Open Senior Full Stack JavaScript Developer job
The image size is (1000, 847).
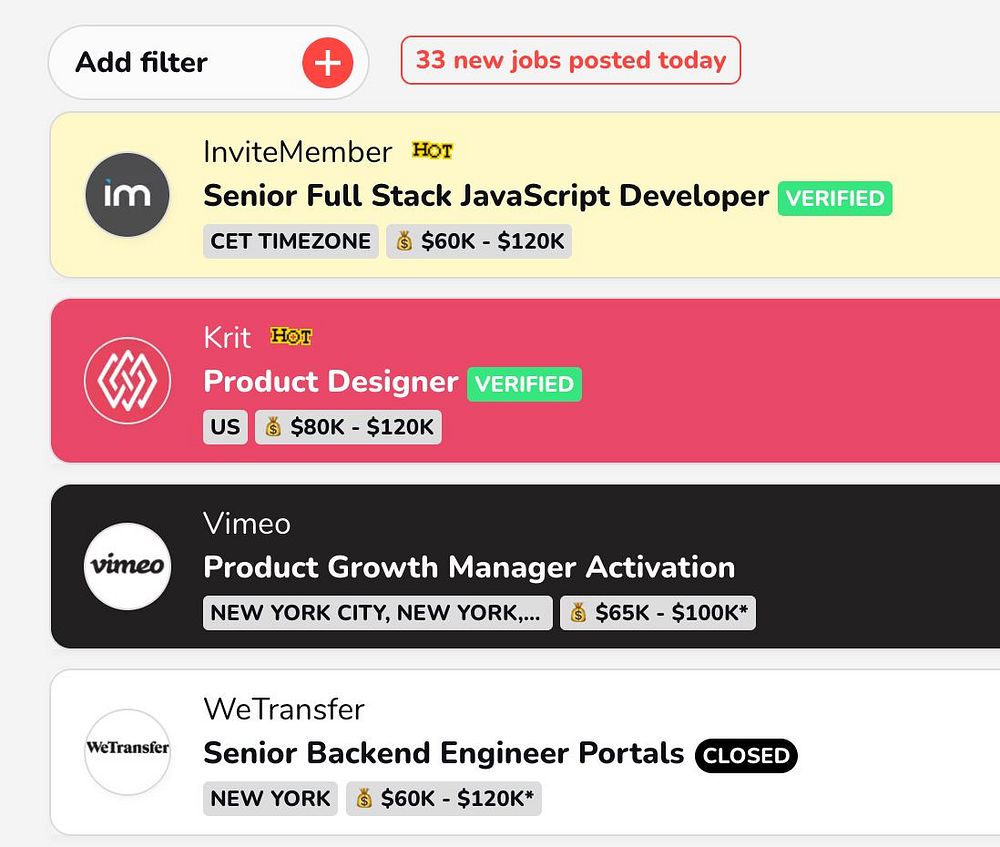[486, 196]
